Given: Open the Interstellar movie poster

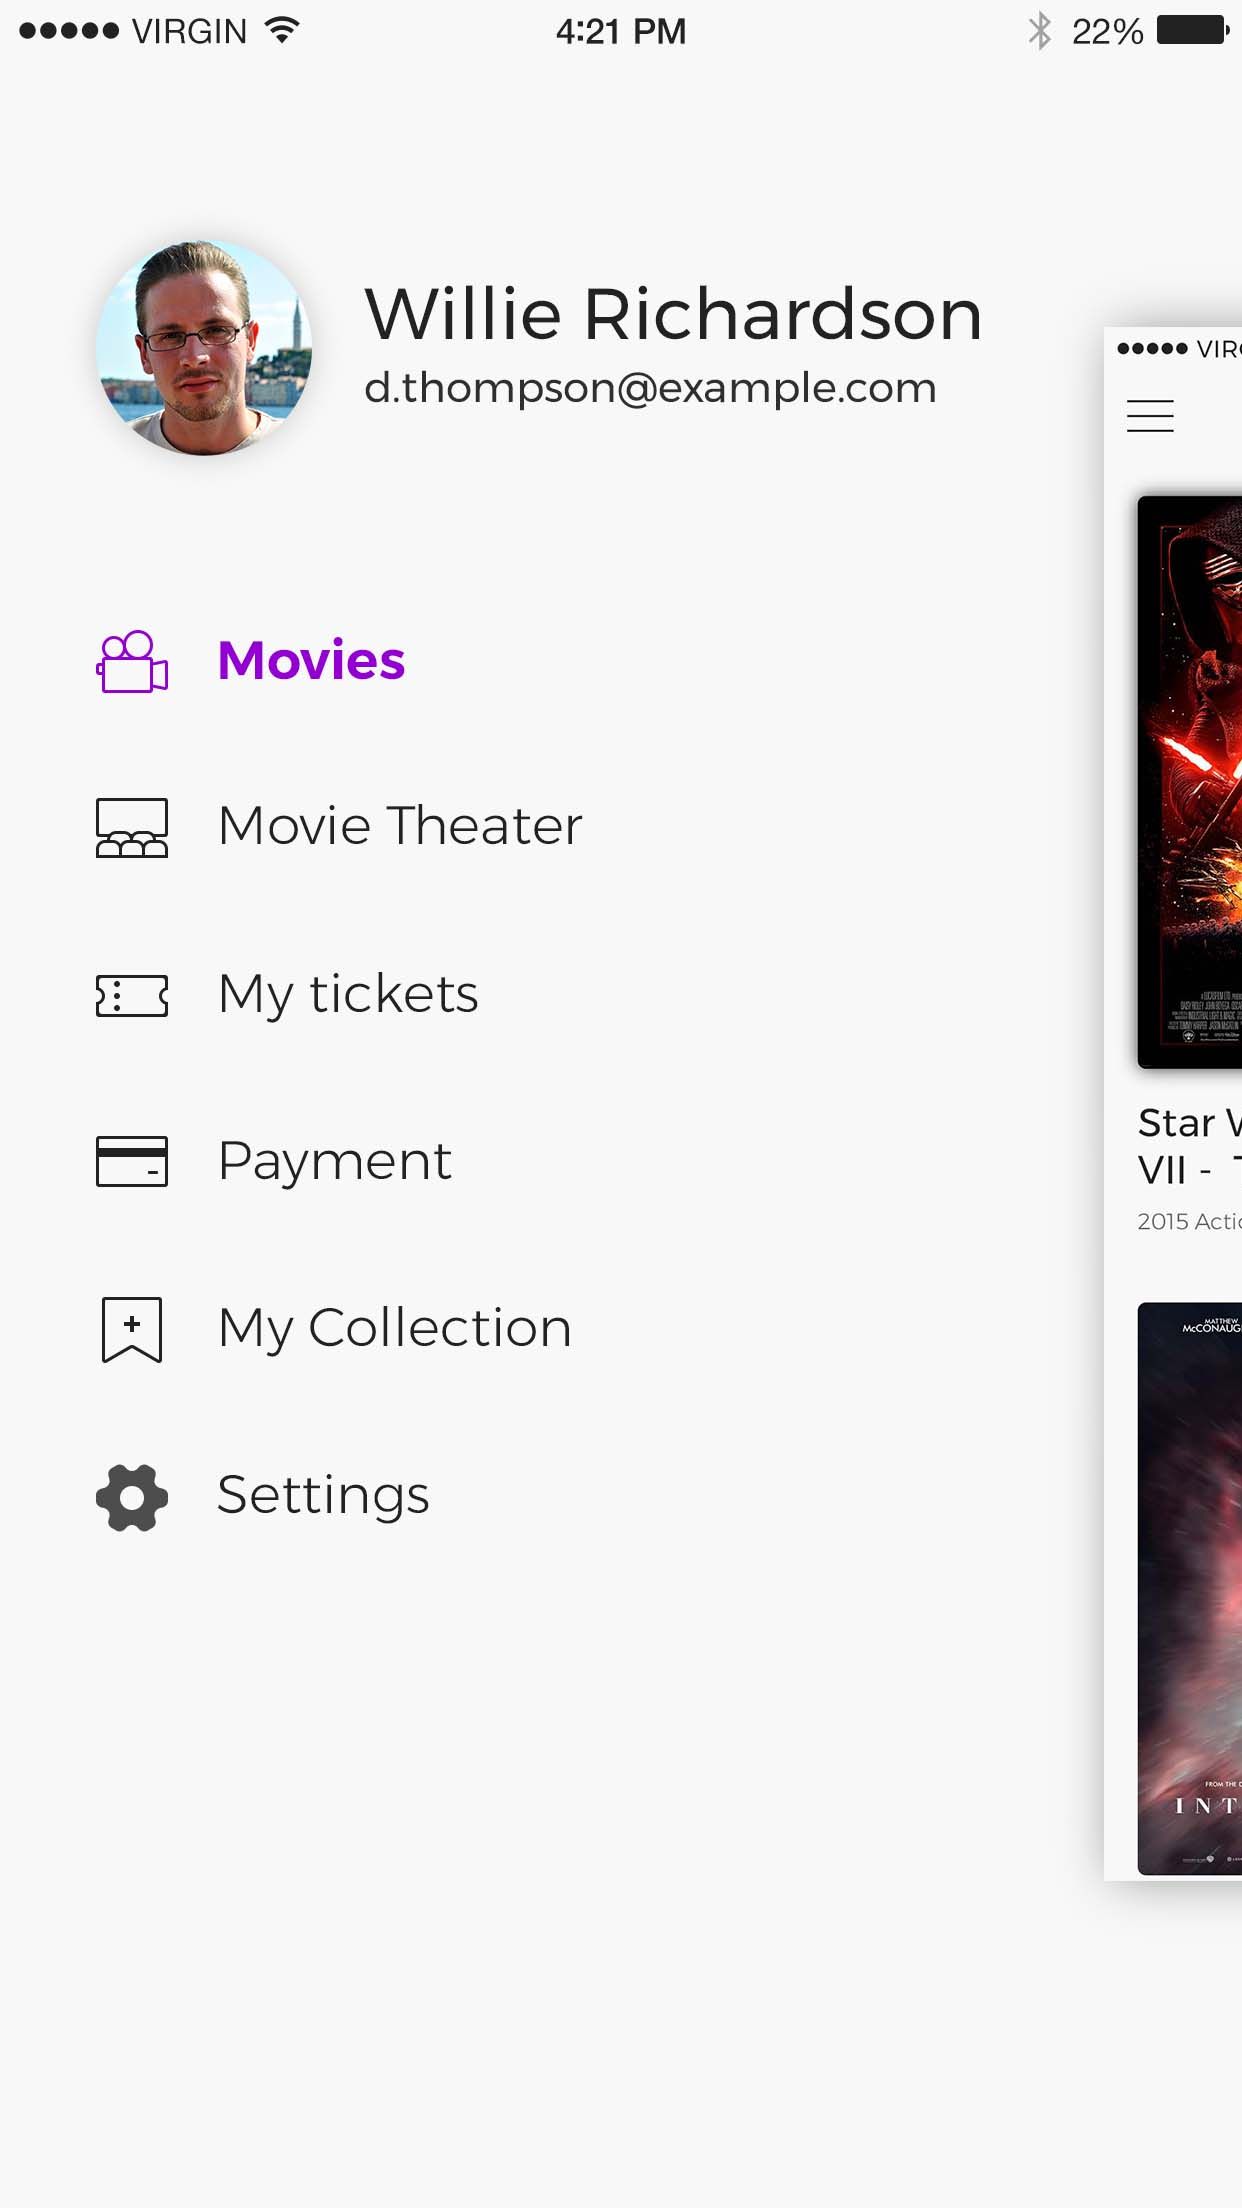Looking at the screenshot, I should coord(1190,1588).
